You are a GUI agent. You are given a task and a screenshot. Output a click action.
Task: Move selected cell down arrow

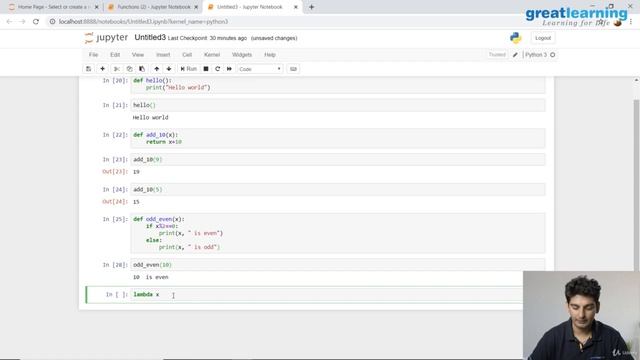tap(169, 69)
